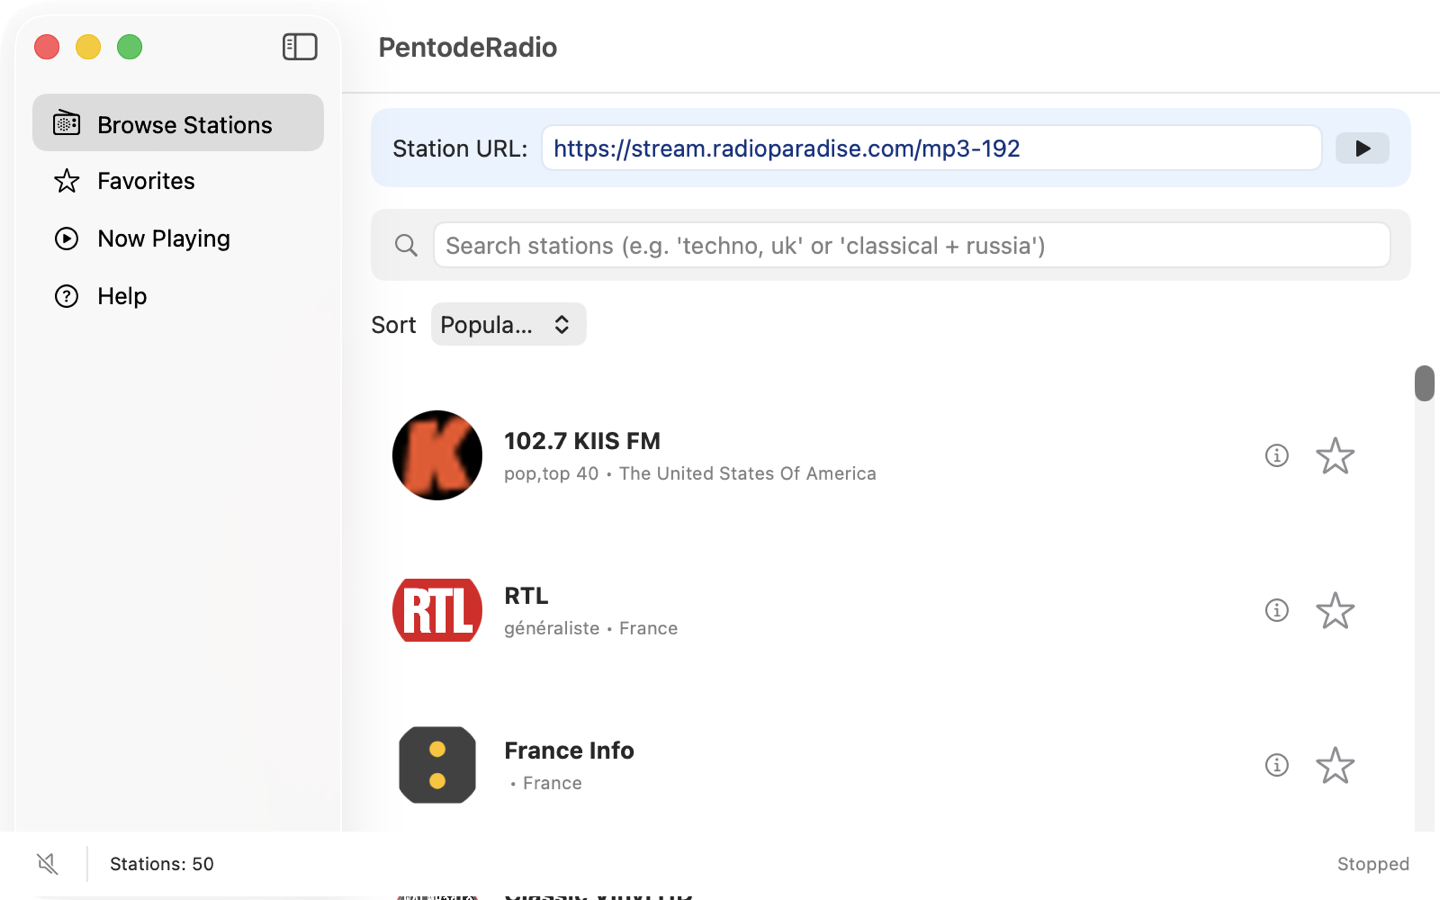The width and height of the screenshot is (1440, 900).
Task: Select the RTL station name
Action: (526, 595)
